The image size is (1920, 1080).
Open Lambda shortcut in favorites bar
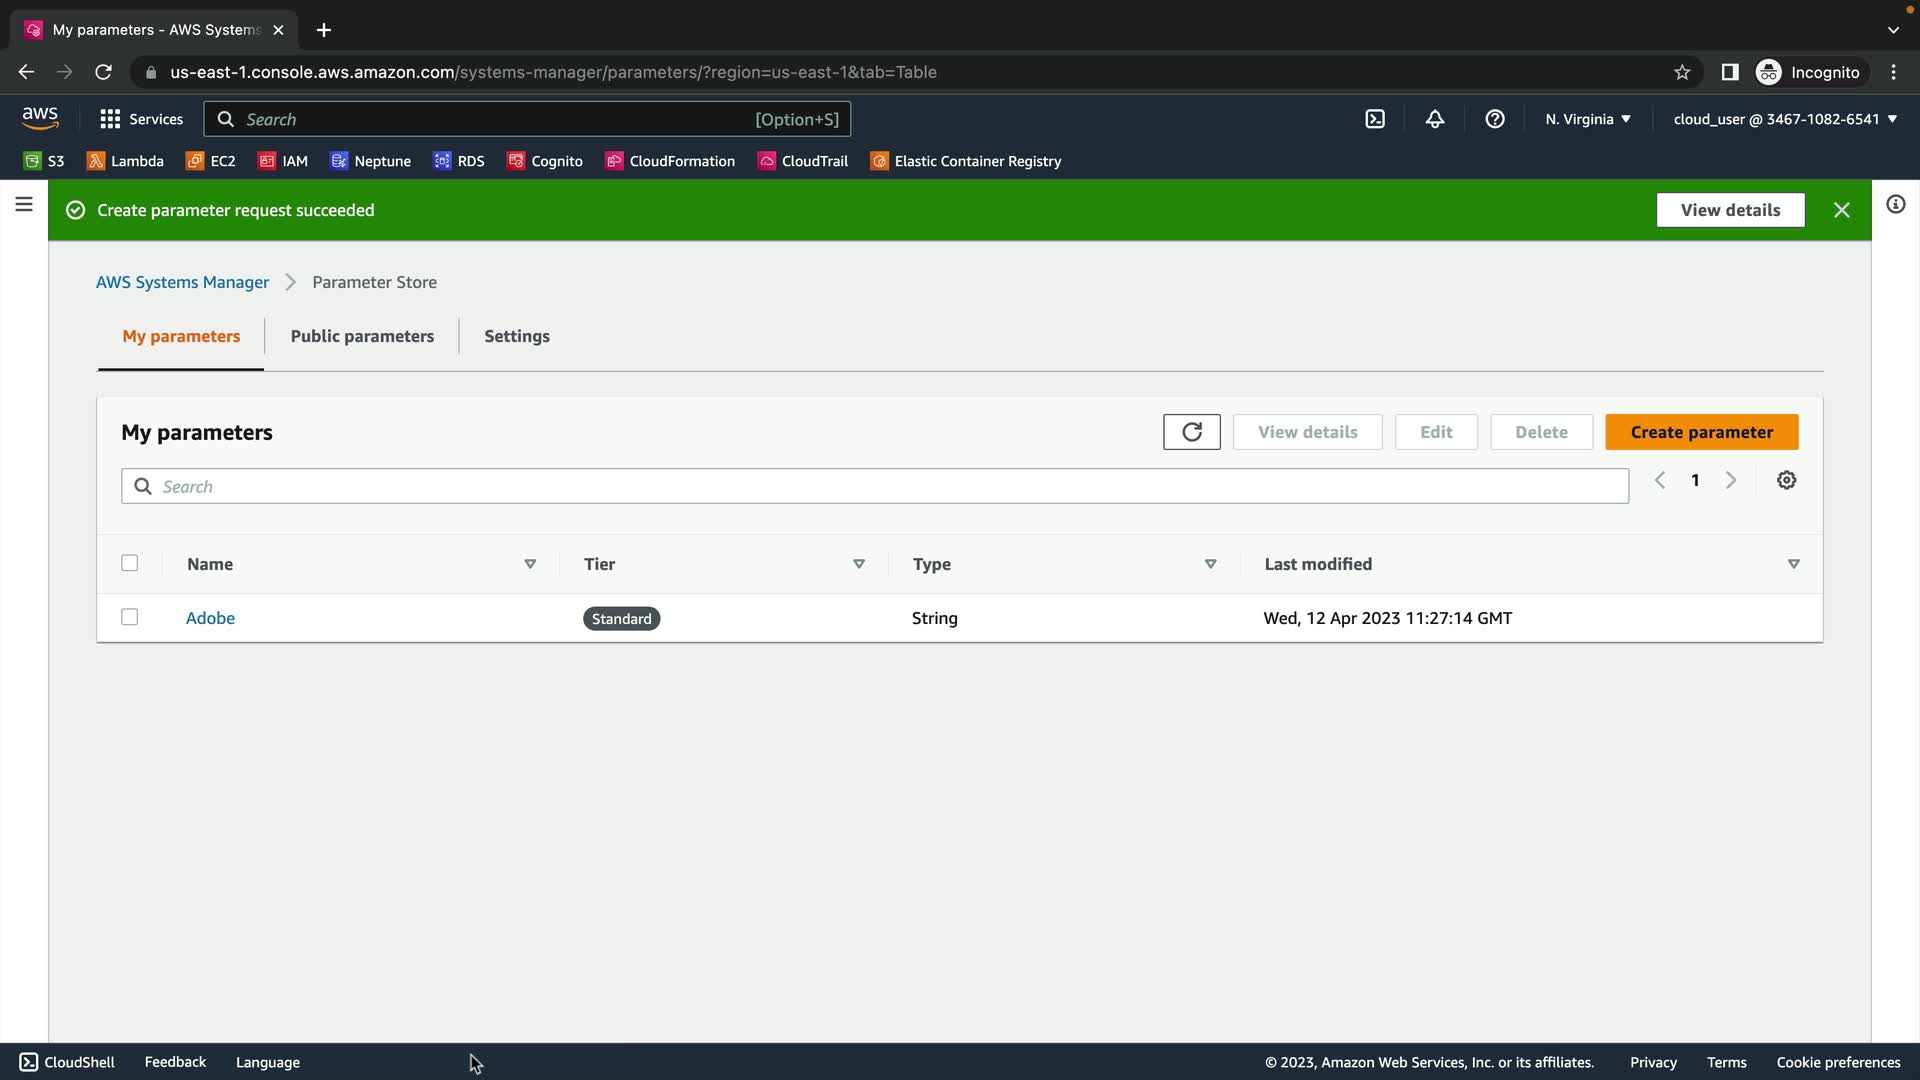coord(126,161)
